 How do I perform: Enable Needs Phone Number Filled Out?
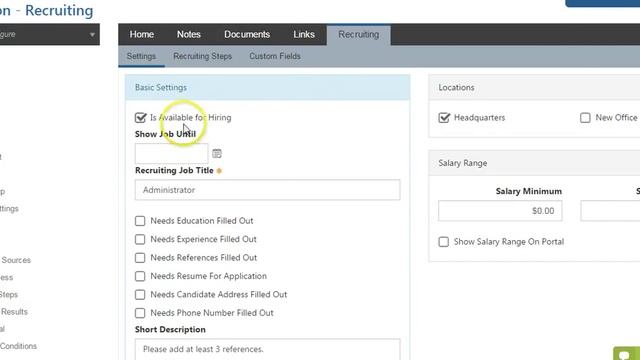pyautogui.click(x=140, y=313)
